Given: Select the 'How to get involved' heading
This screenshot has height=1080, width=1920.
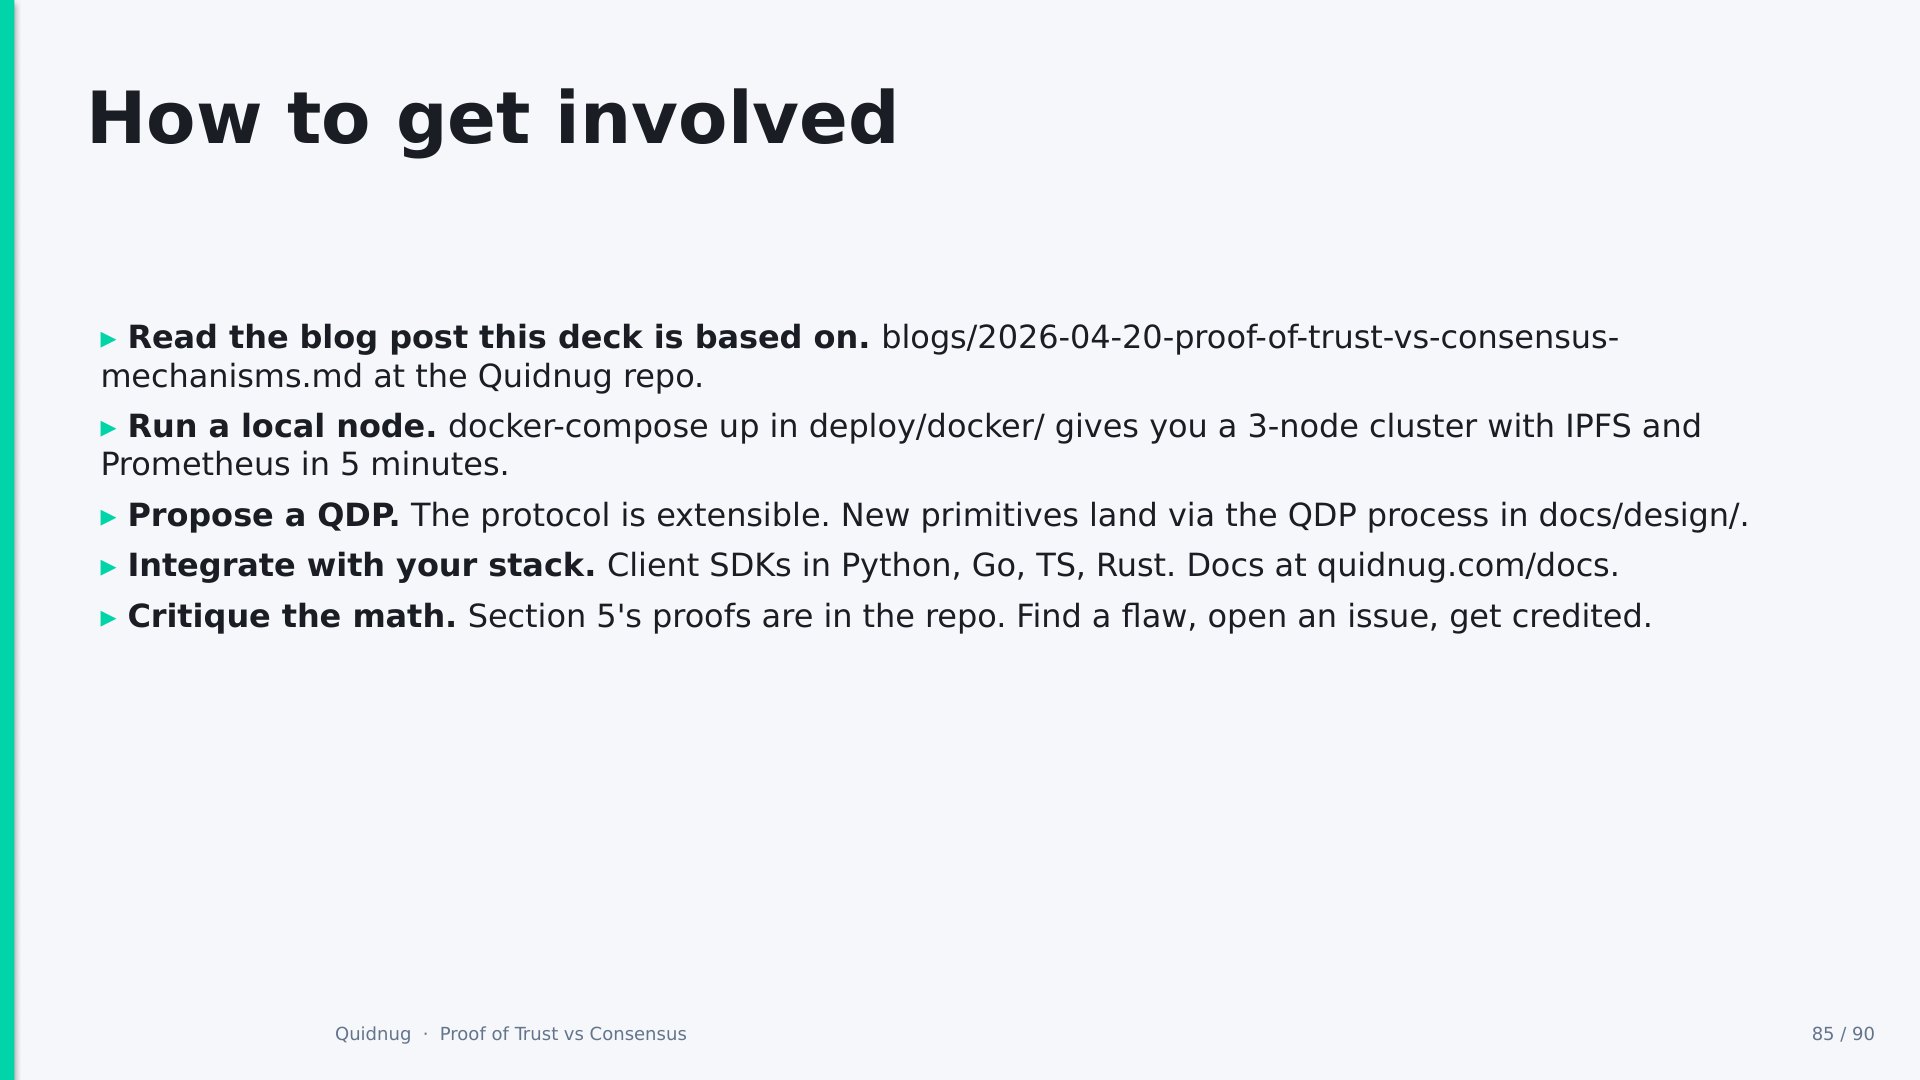Looking at the screenshot, I should 492,119.
